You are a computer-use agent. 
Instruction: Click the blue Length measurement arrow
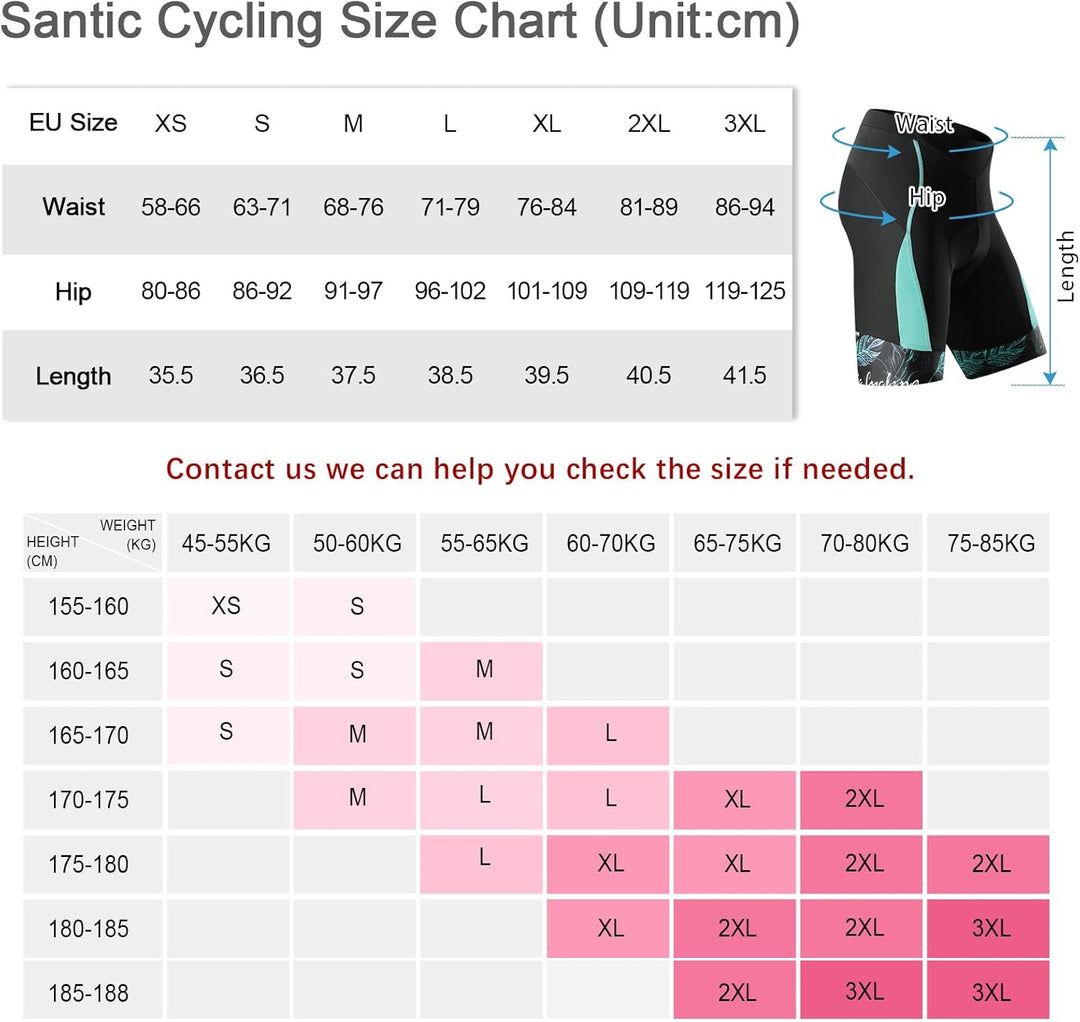point(1049,262)
